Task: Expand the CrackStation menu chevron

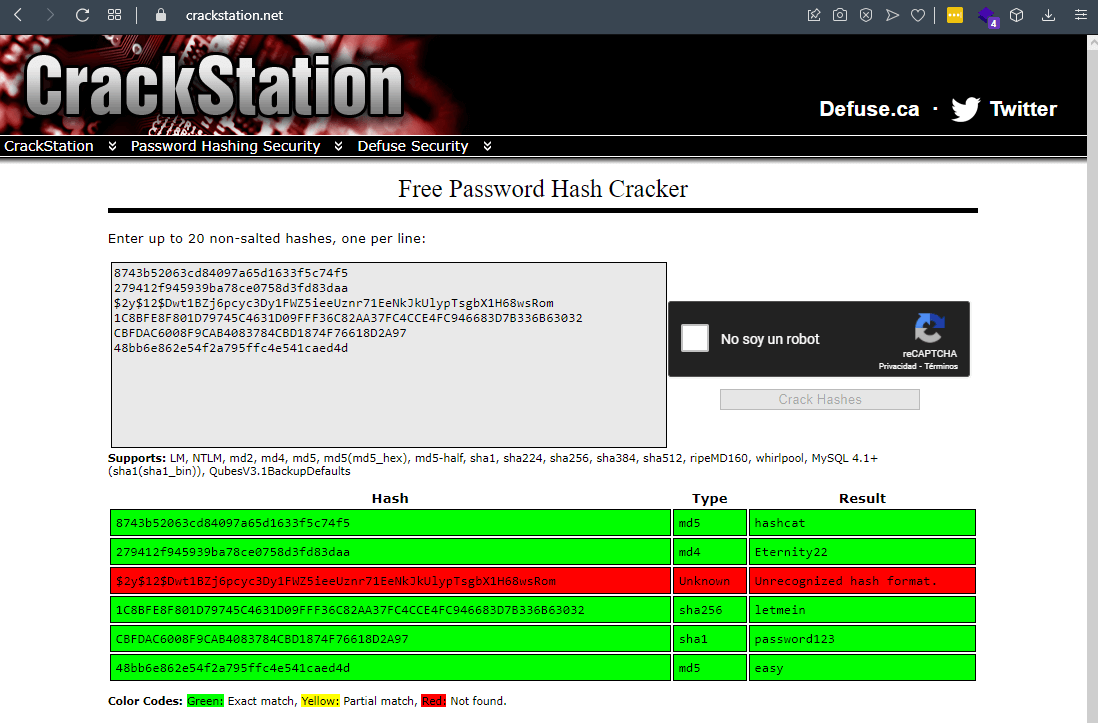Action: [x=112, y=146]
